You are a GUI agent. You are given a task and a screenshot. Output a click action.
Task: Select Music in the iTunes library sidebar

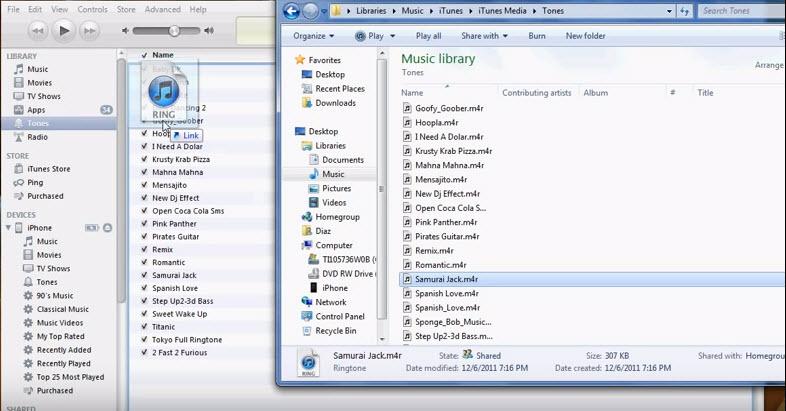[x=38, y=69]
